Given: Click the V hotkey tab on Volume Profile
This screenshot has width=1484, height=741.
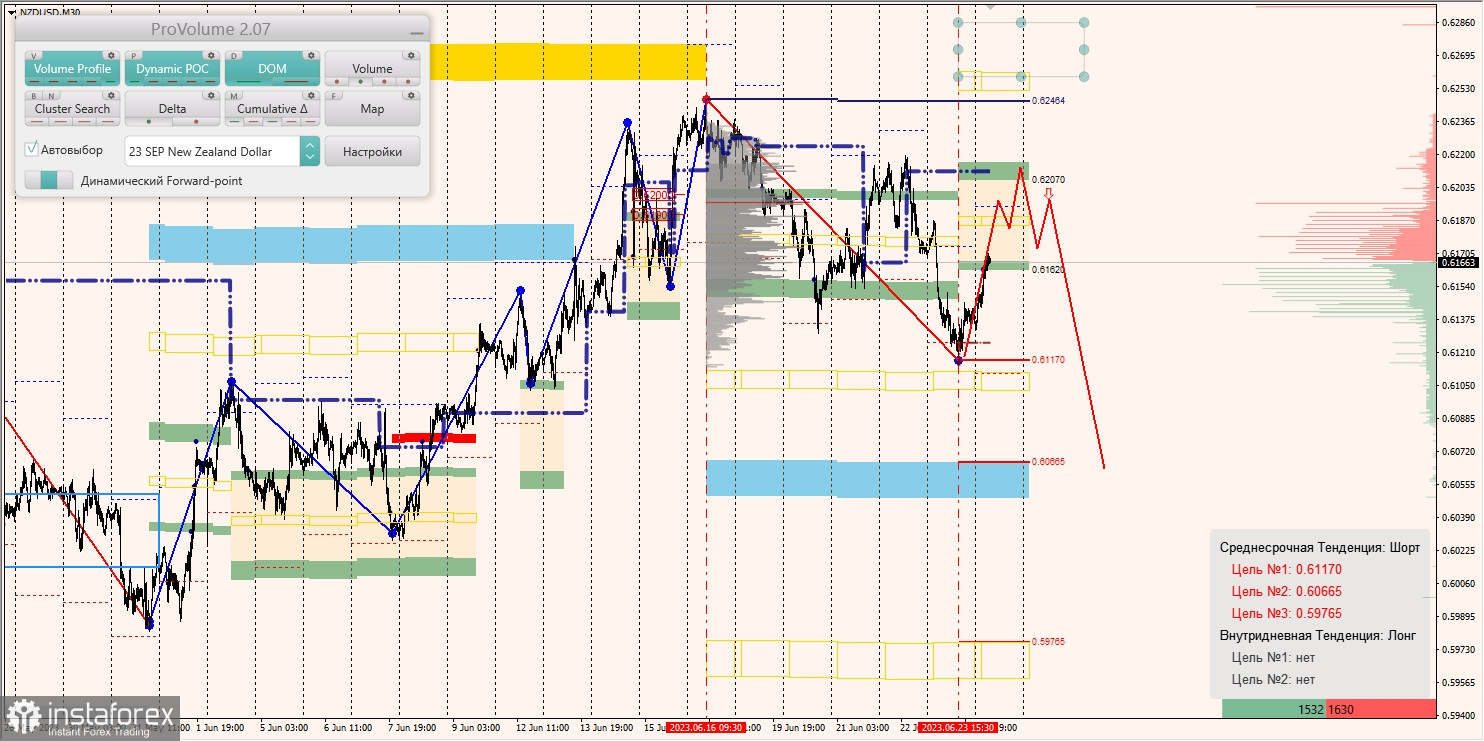Looking at the screenshot, I should point(35,56).
